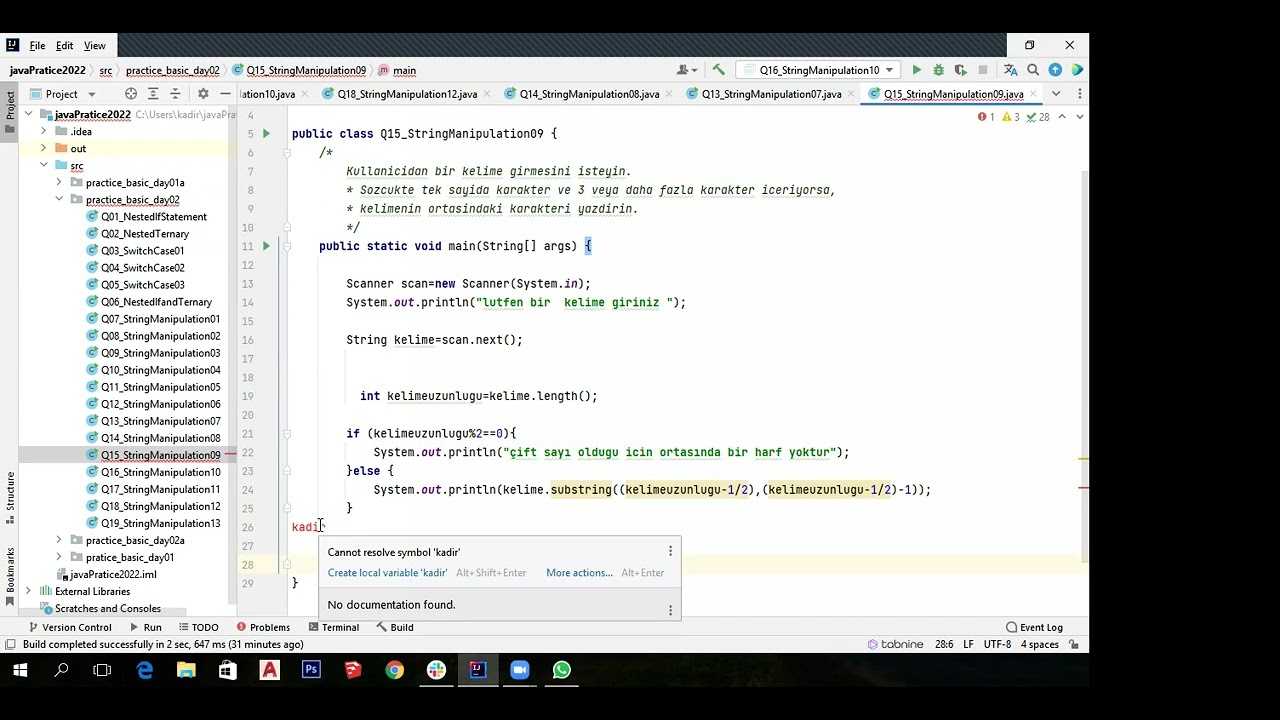Close the Q15_StringManipulation09.java tab
1280x720 pixels.
tap(1033, 94)
